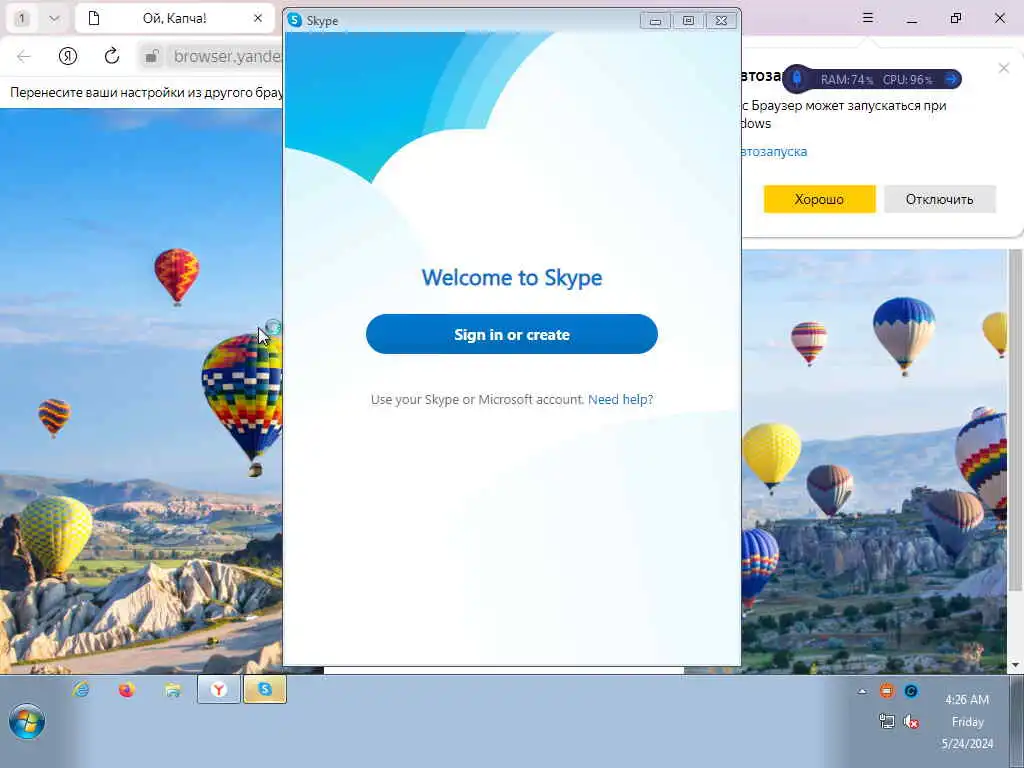The height and width of the screenshot is (768, 1024).
Task: Open the network tray icon
Action: click(887, 721)
